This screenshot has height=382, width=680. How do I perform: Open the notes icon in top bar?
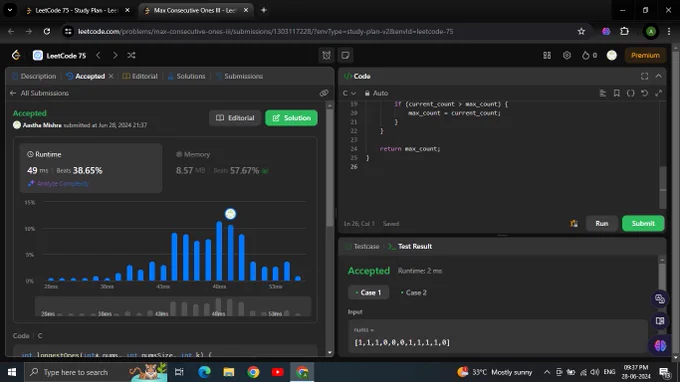click(x=346, y=55)
